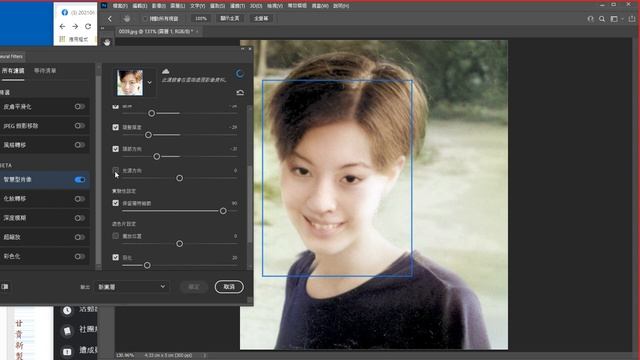This screenshot has height=360, width=640.
Task: Expand the collapsed toolbar double-arrow
Action: coord(102,28)
